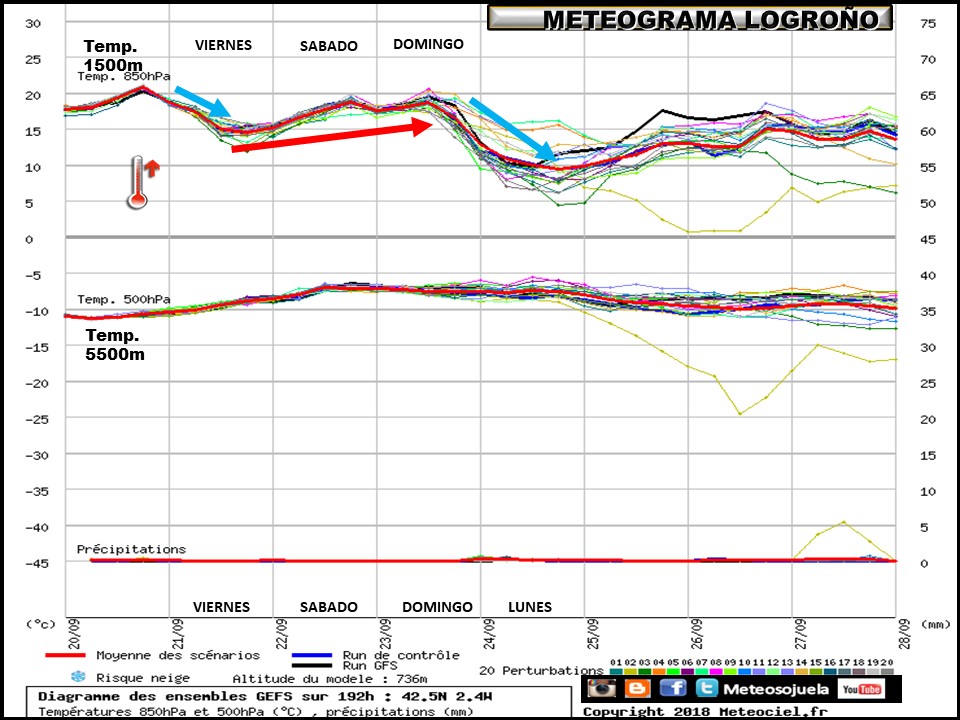Image resolution: width=960 pixels, height=720 pixels.
Task: Click the 26/09 date axis label
Action: pos(697,634)
